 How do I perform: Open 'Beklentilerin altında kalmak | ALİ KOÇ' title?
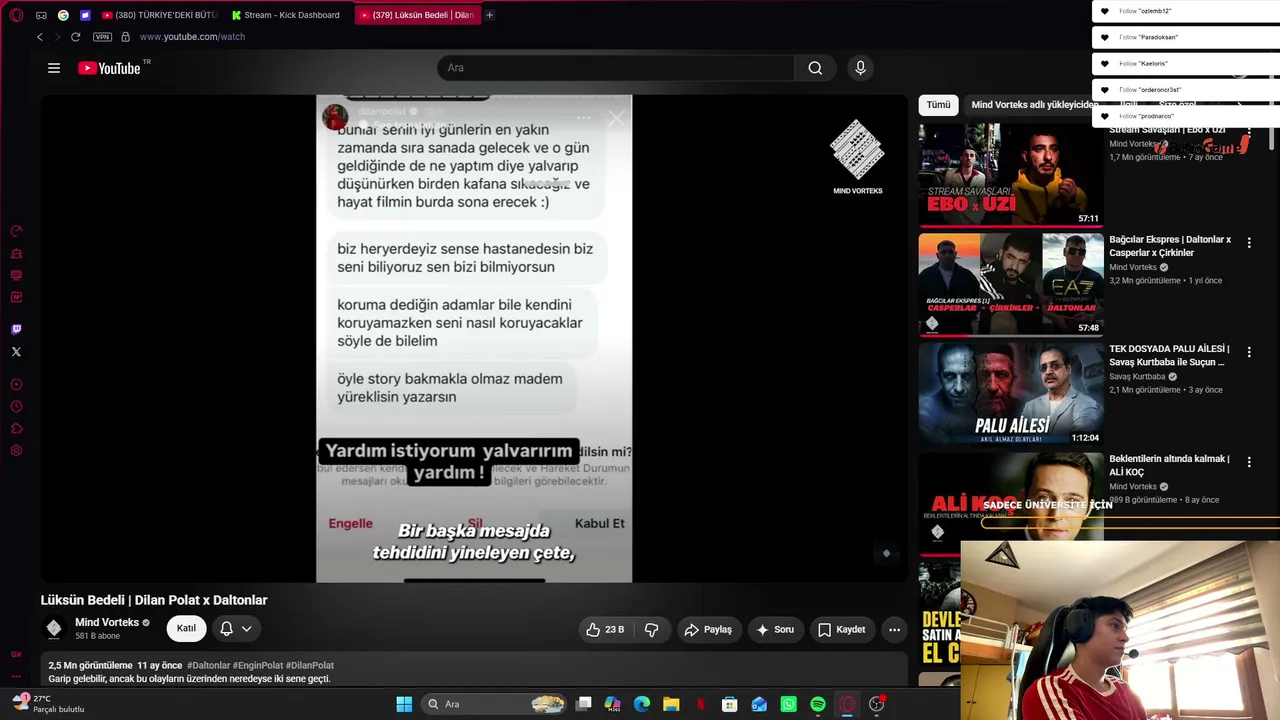pos(1169,465)
